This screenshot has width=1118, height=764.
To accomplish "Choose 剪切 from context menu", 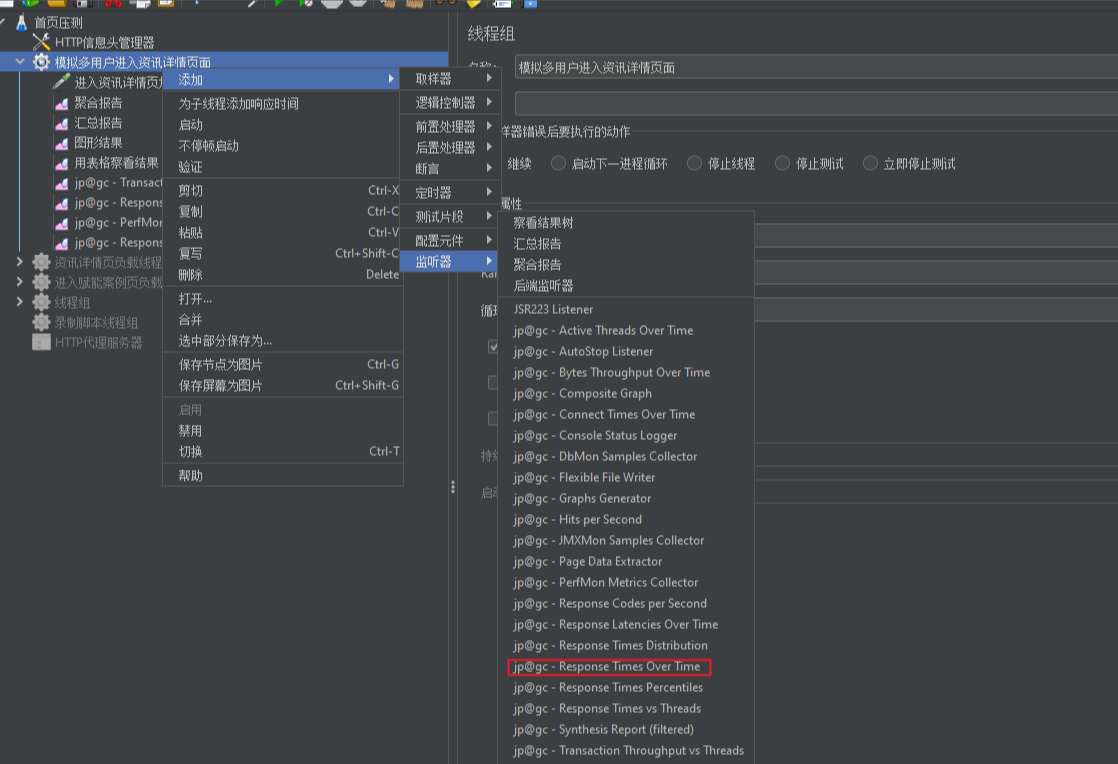I will pyautogui.click(x=283, y=191).
